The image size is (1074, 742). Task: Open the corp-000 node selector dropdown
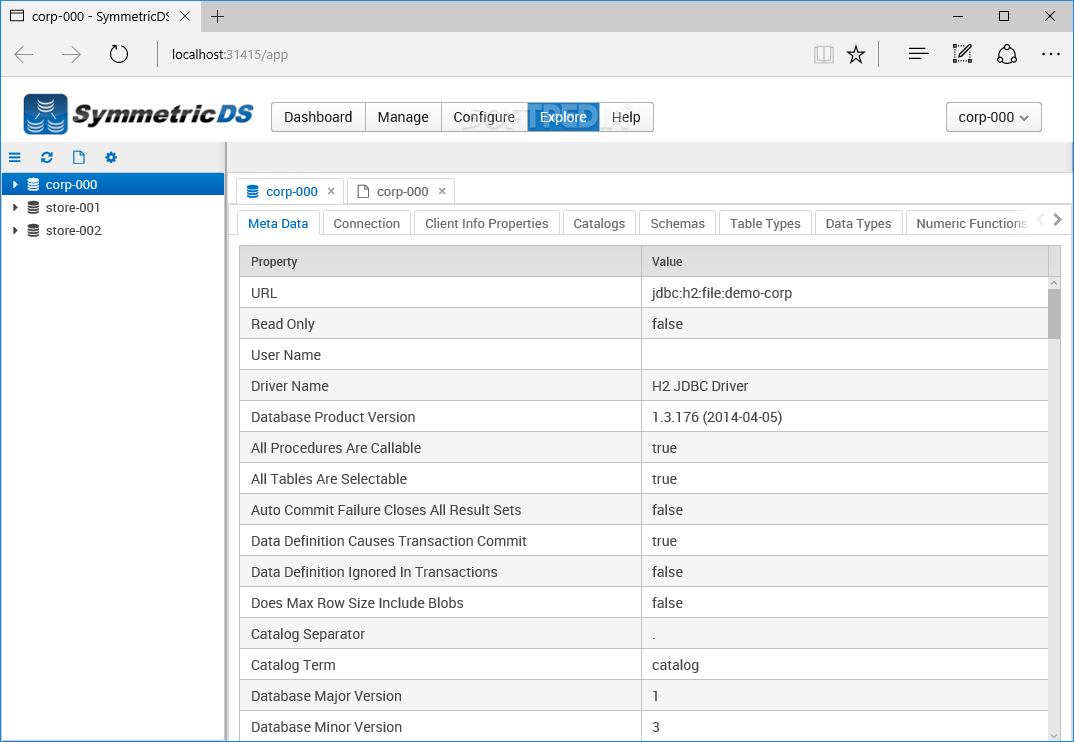[x=993, y=117]
